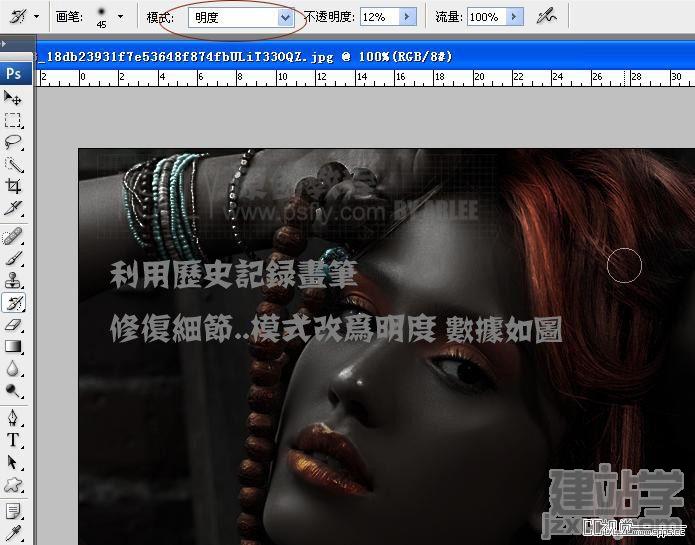The height and width of the screenshot is (545, 695).
Task: Select the History Brush tool in toolbox
Action: [x=14, y=303]
